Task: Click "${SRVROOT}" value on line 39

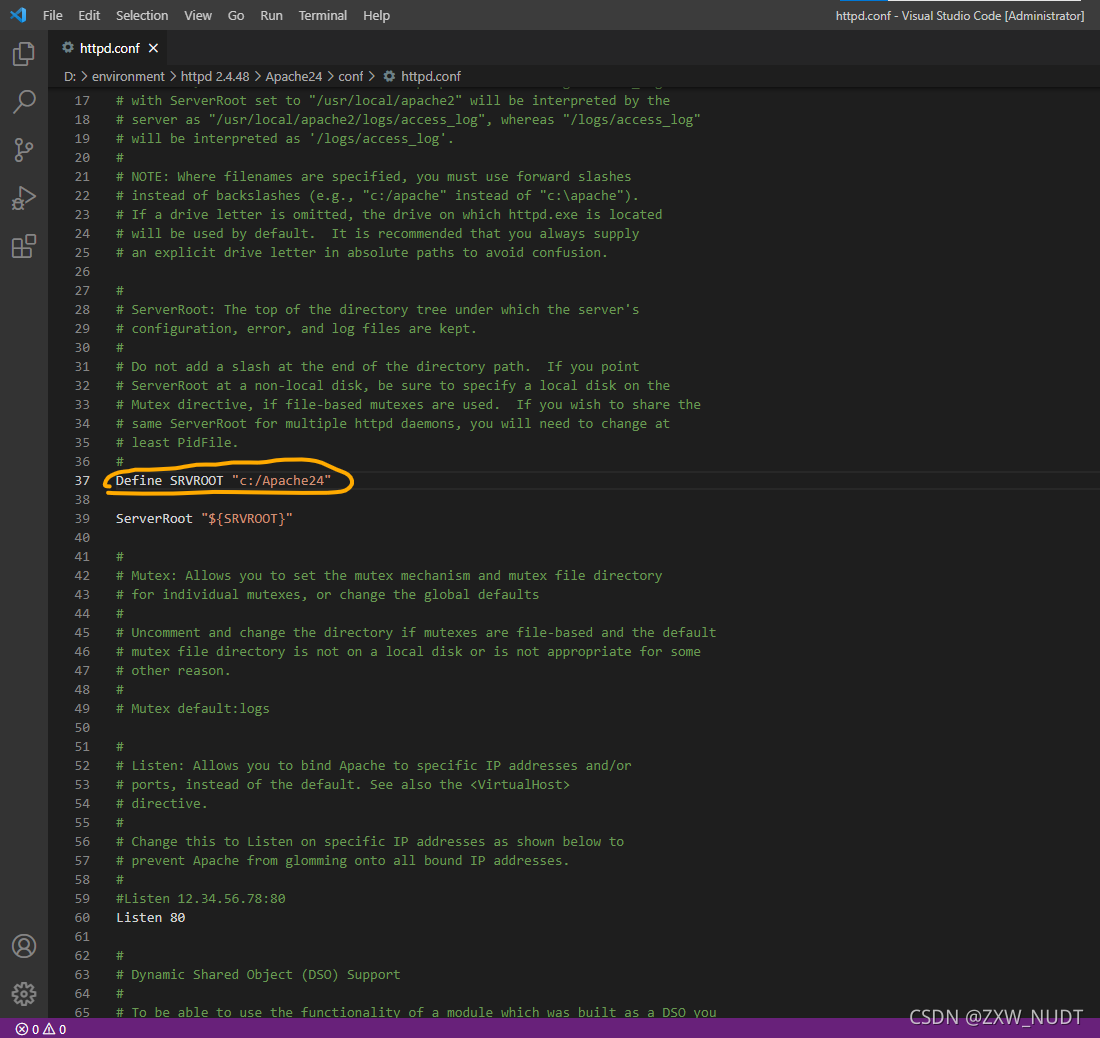Action: click(x=247, y=518)
